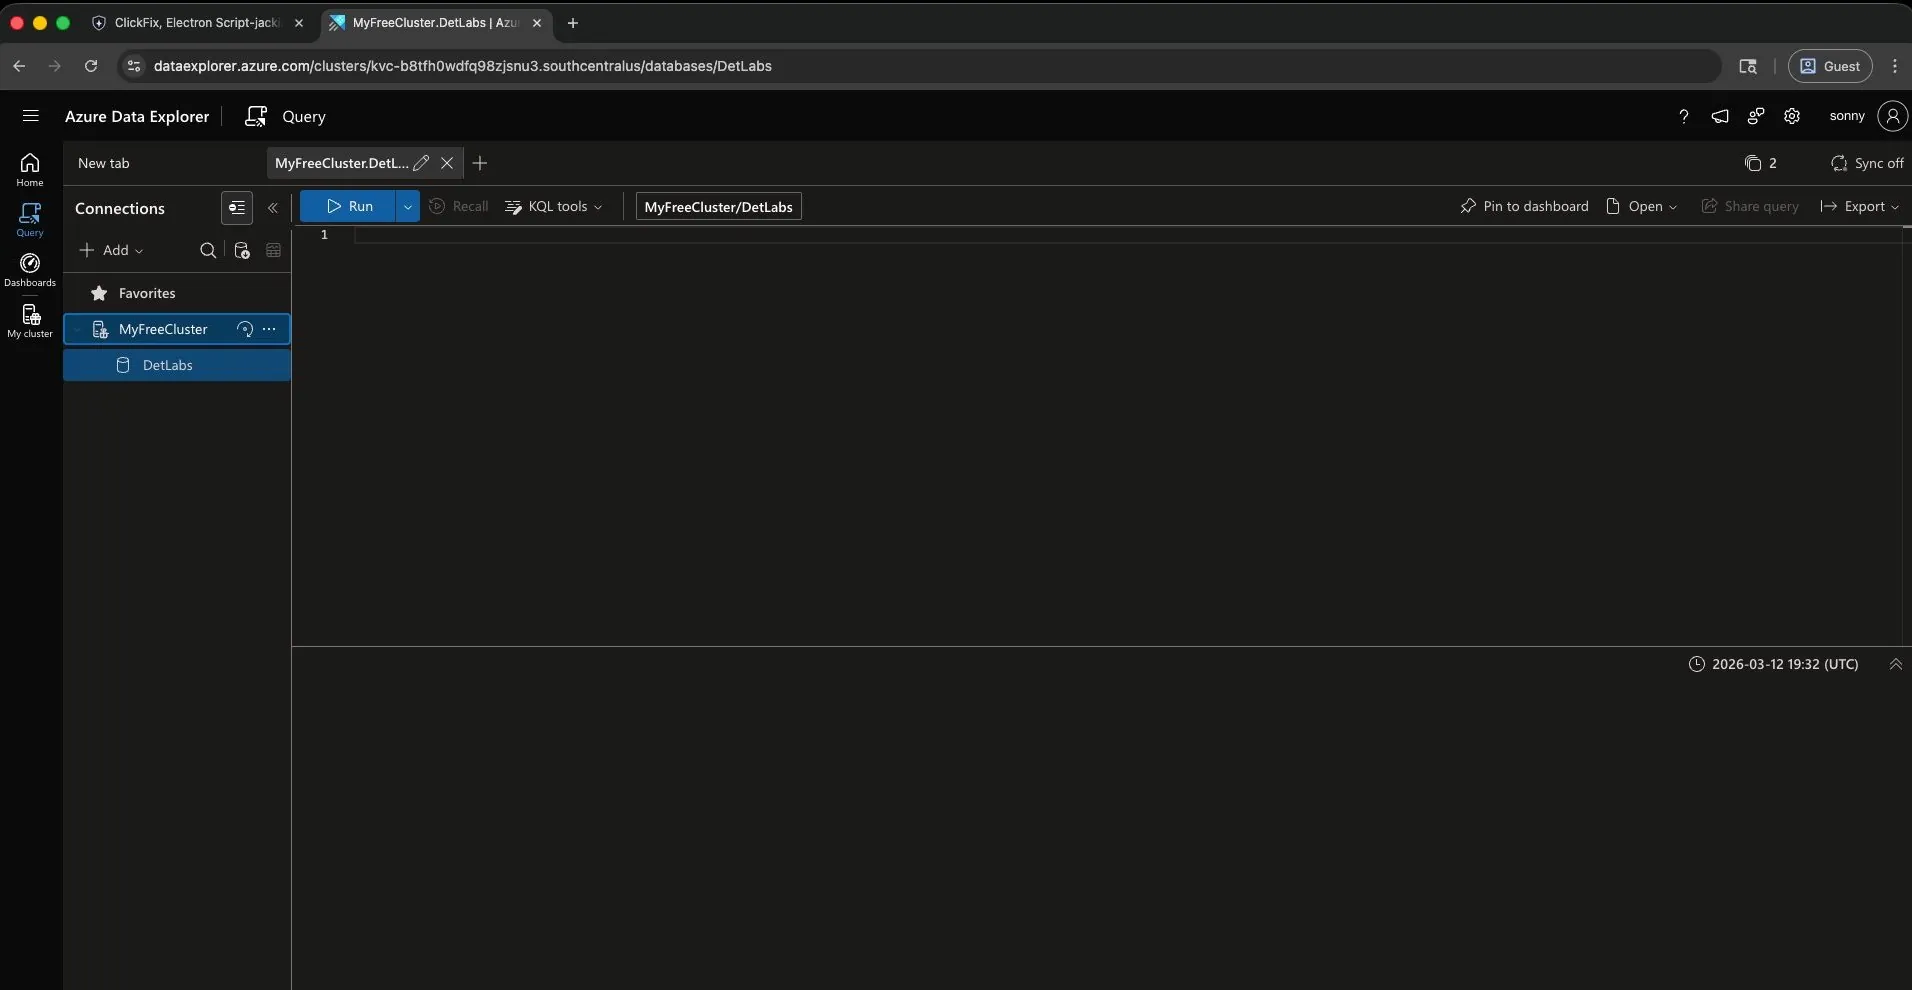Click the get data database icon
The image size is (1912, 990).
pos(241,250)
